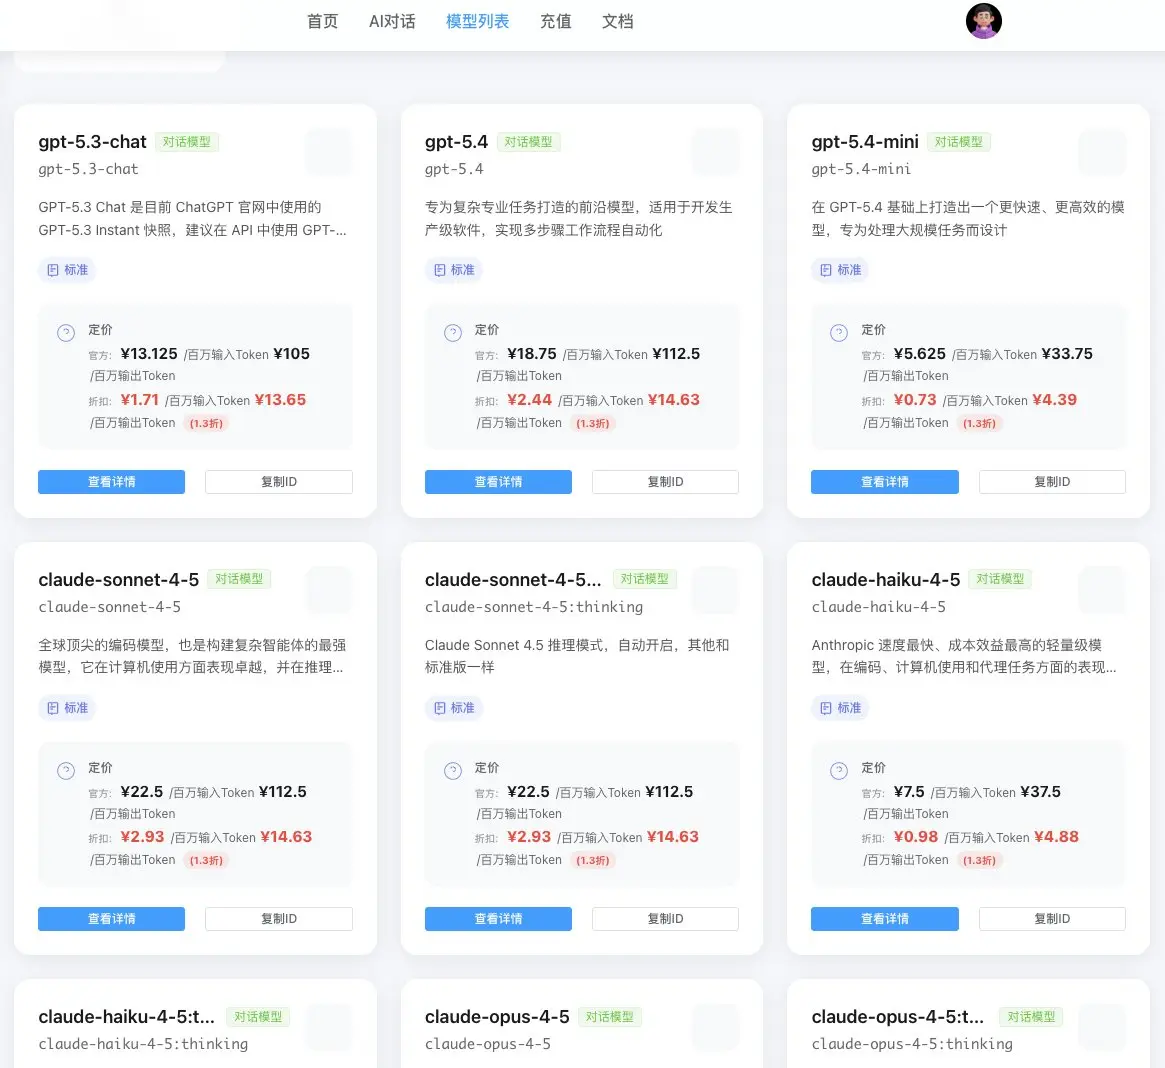The image size is (1165, 1068).
Task: Click 查看详情 for gpt-5.3-chat
Action: pyautogui.click(x=111, y=482)
